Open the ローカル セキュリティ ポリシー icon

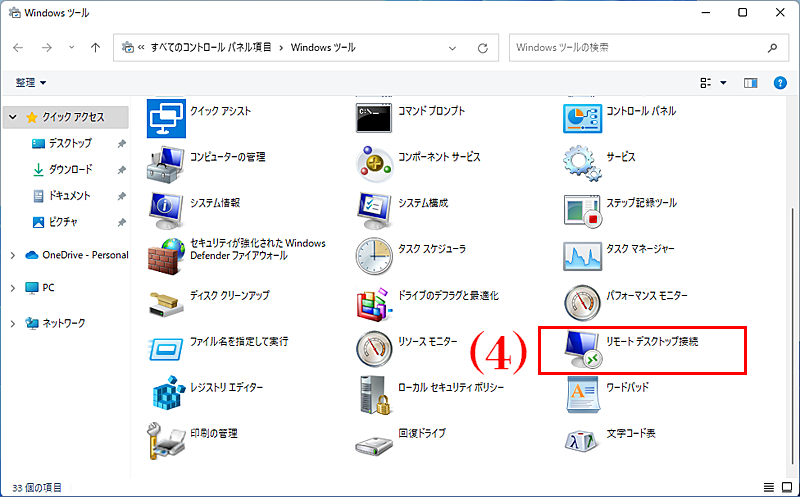(375, 395)
